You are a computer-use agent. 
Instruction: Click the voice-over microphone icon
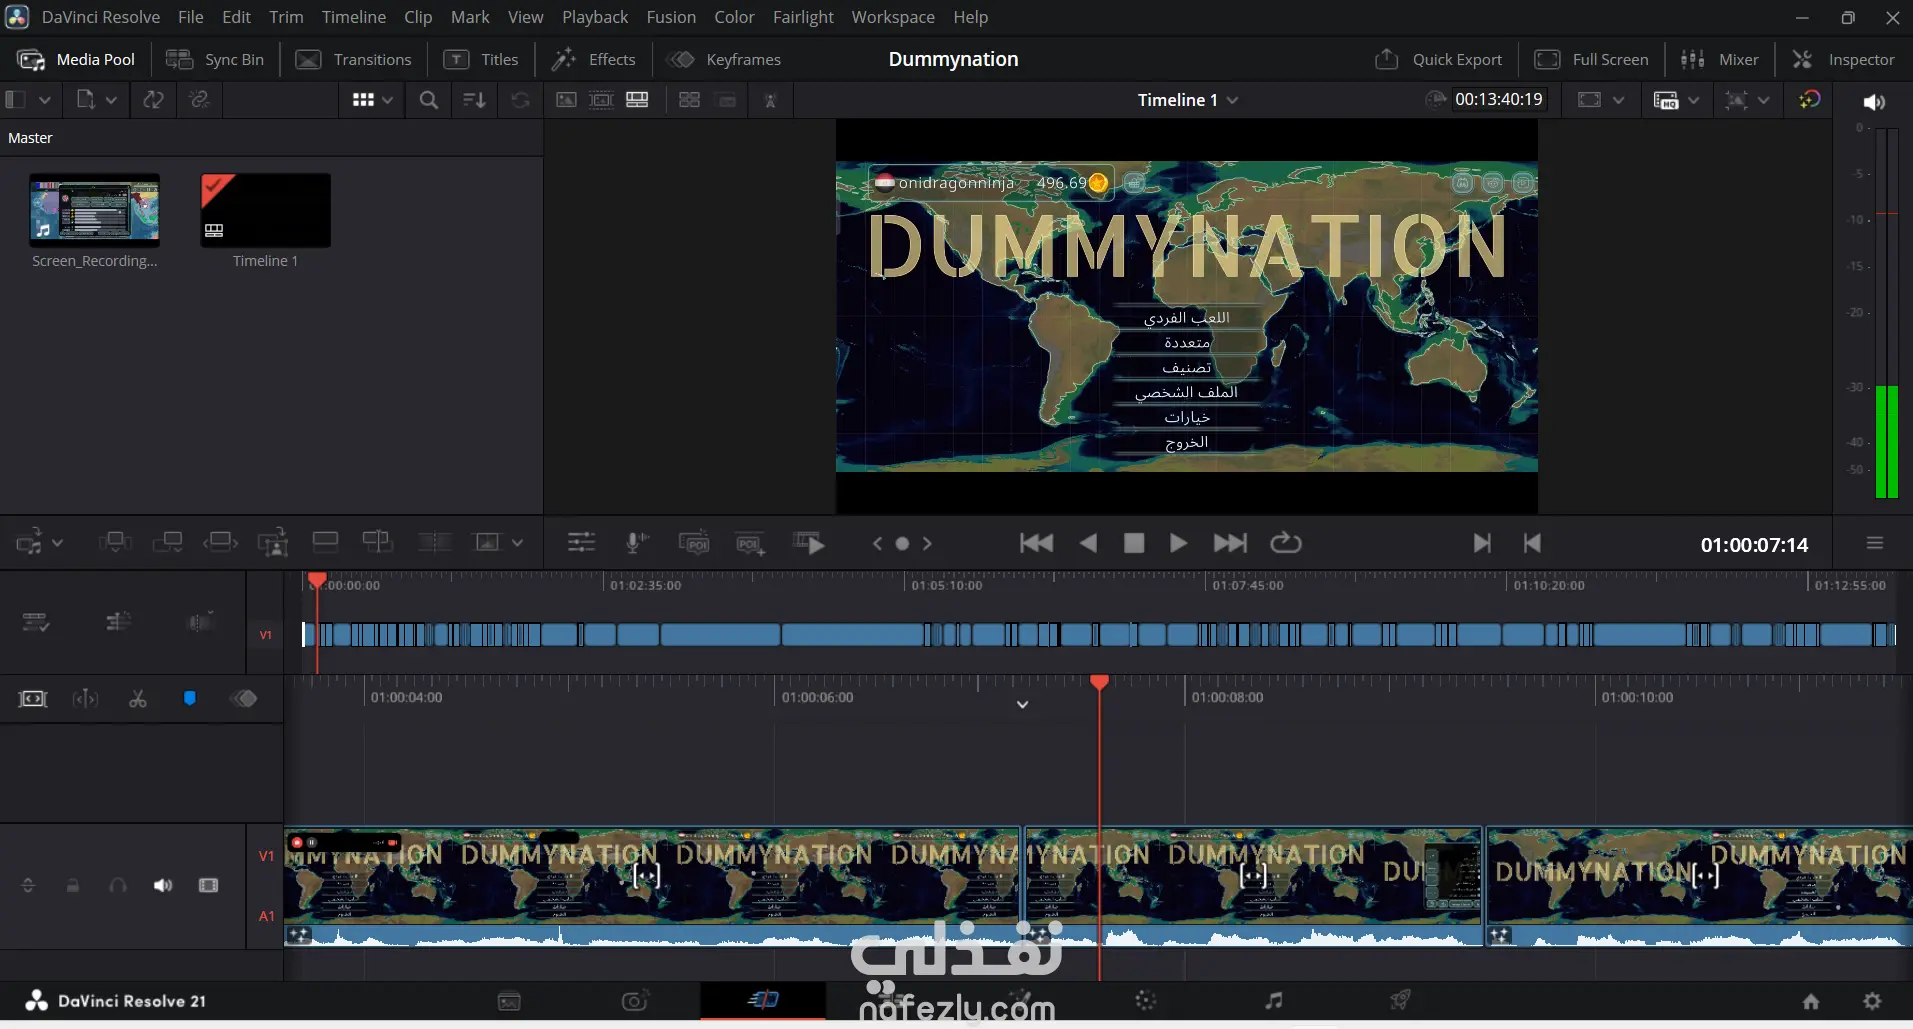click(x=636, y=543)
